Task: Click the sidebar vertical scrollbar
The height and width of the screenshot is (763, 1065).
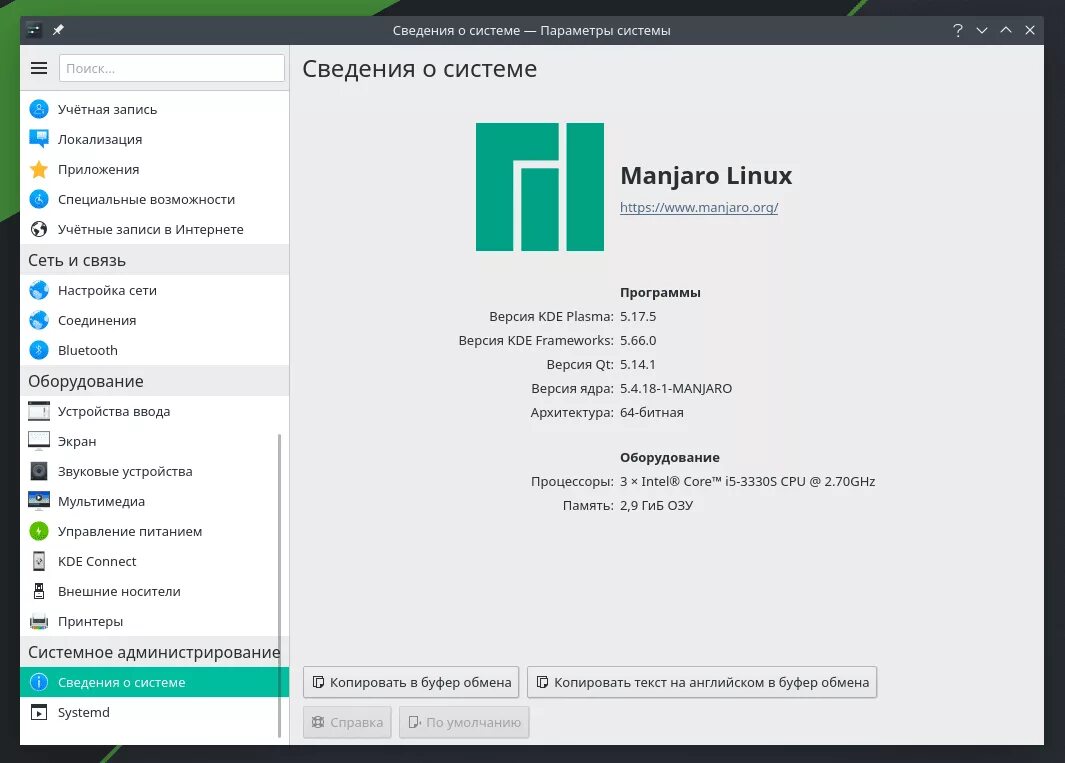Action: click(279, 584)
